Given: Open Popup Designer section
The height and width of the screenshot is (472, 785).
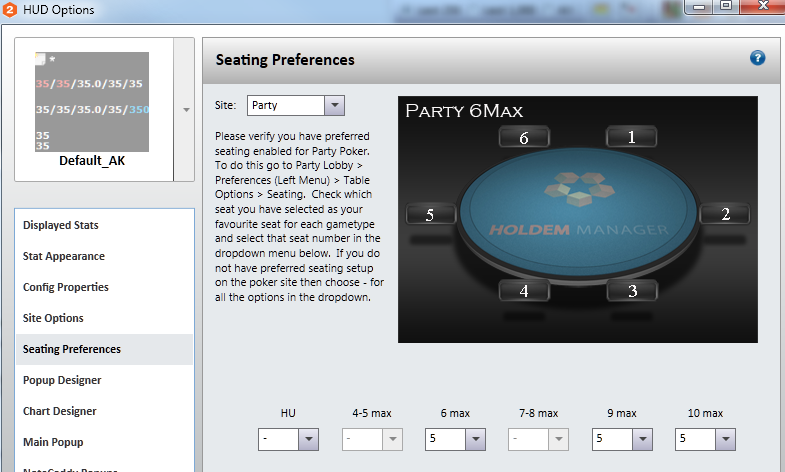Looking at the screenshot, I should pos(105,380).
